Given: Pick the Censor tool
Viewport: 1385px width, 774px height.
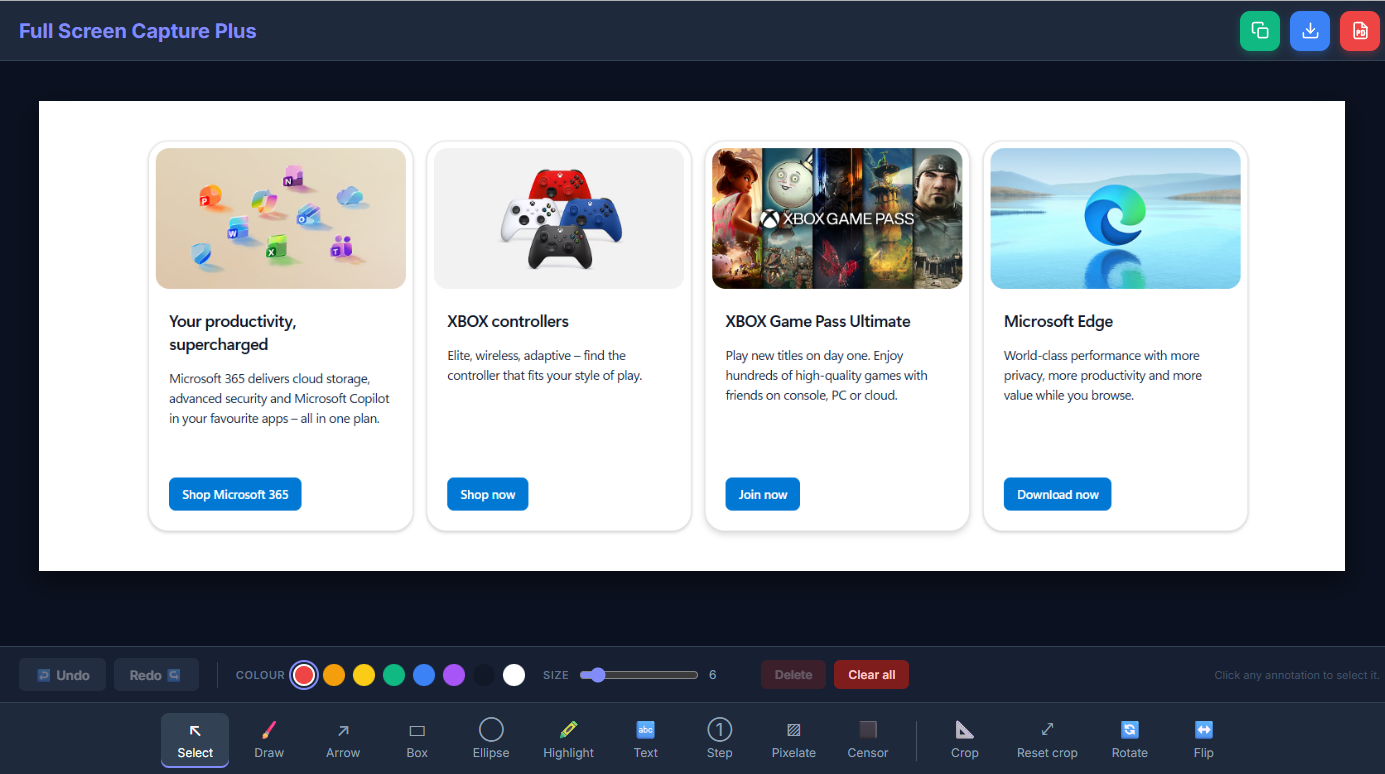Looking at the screenshot, I should (868, 741).
